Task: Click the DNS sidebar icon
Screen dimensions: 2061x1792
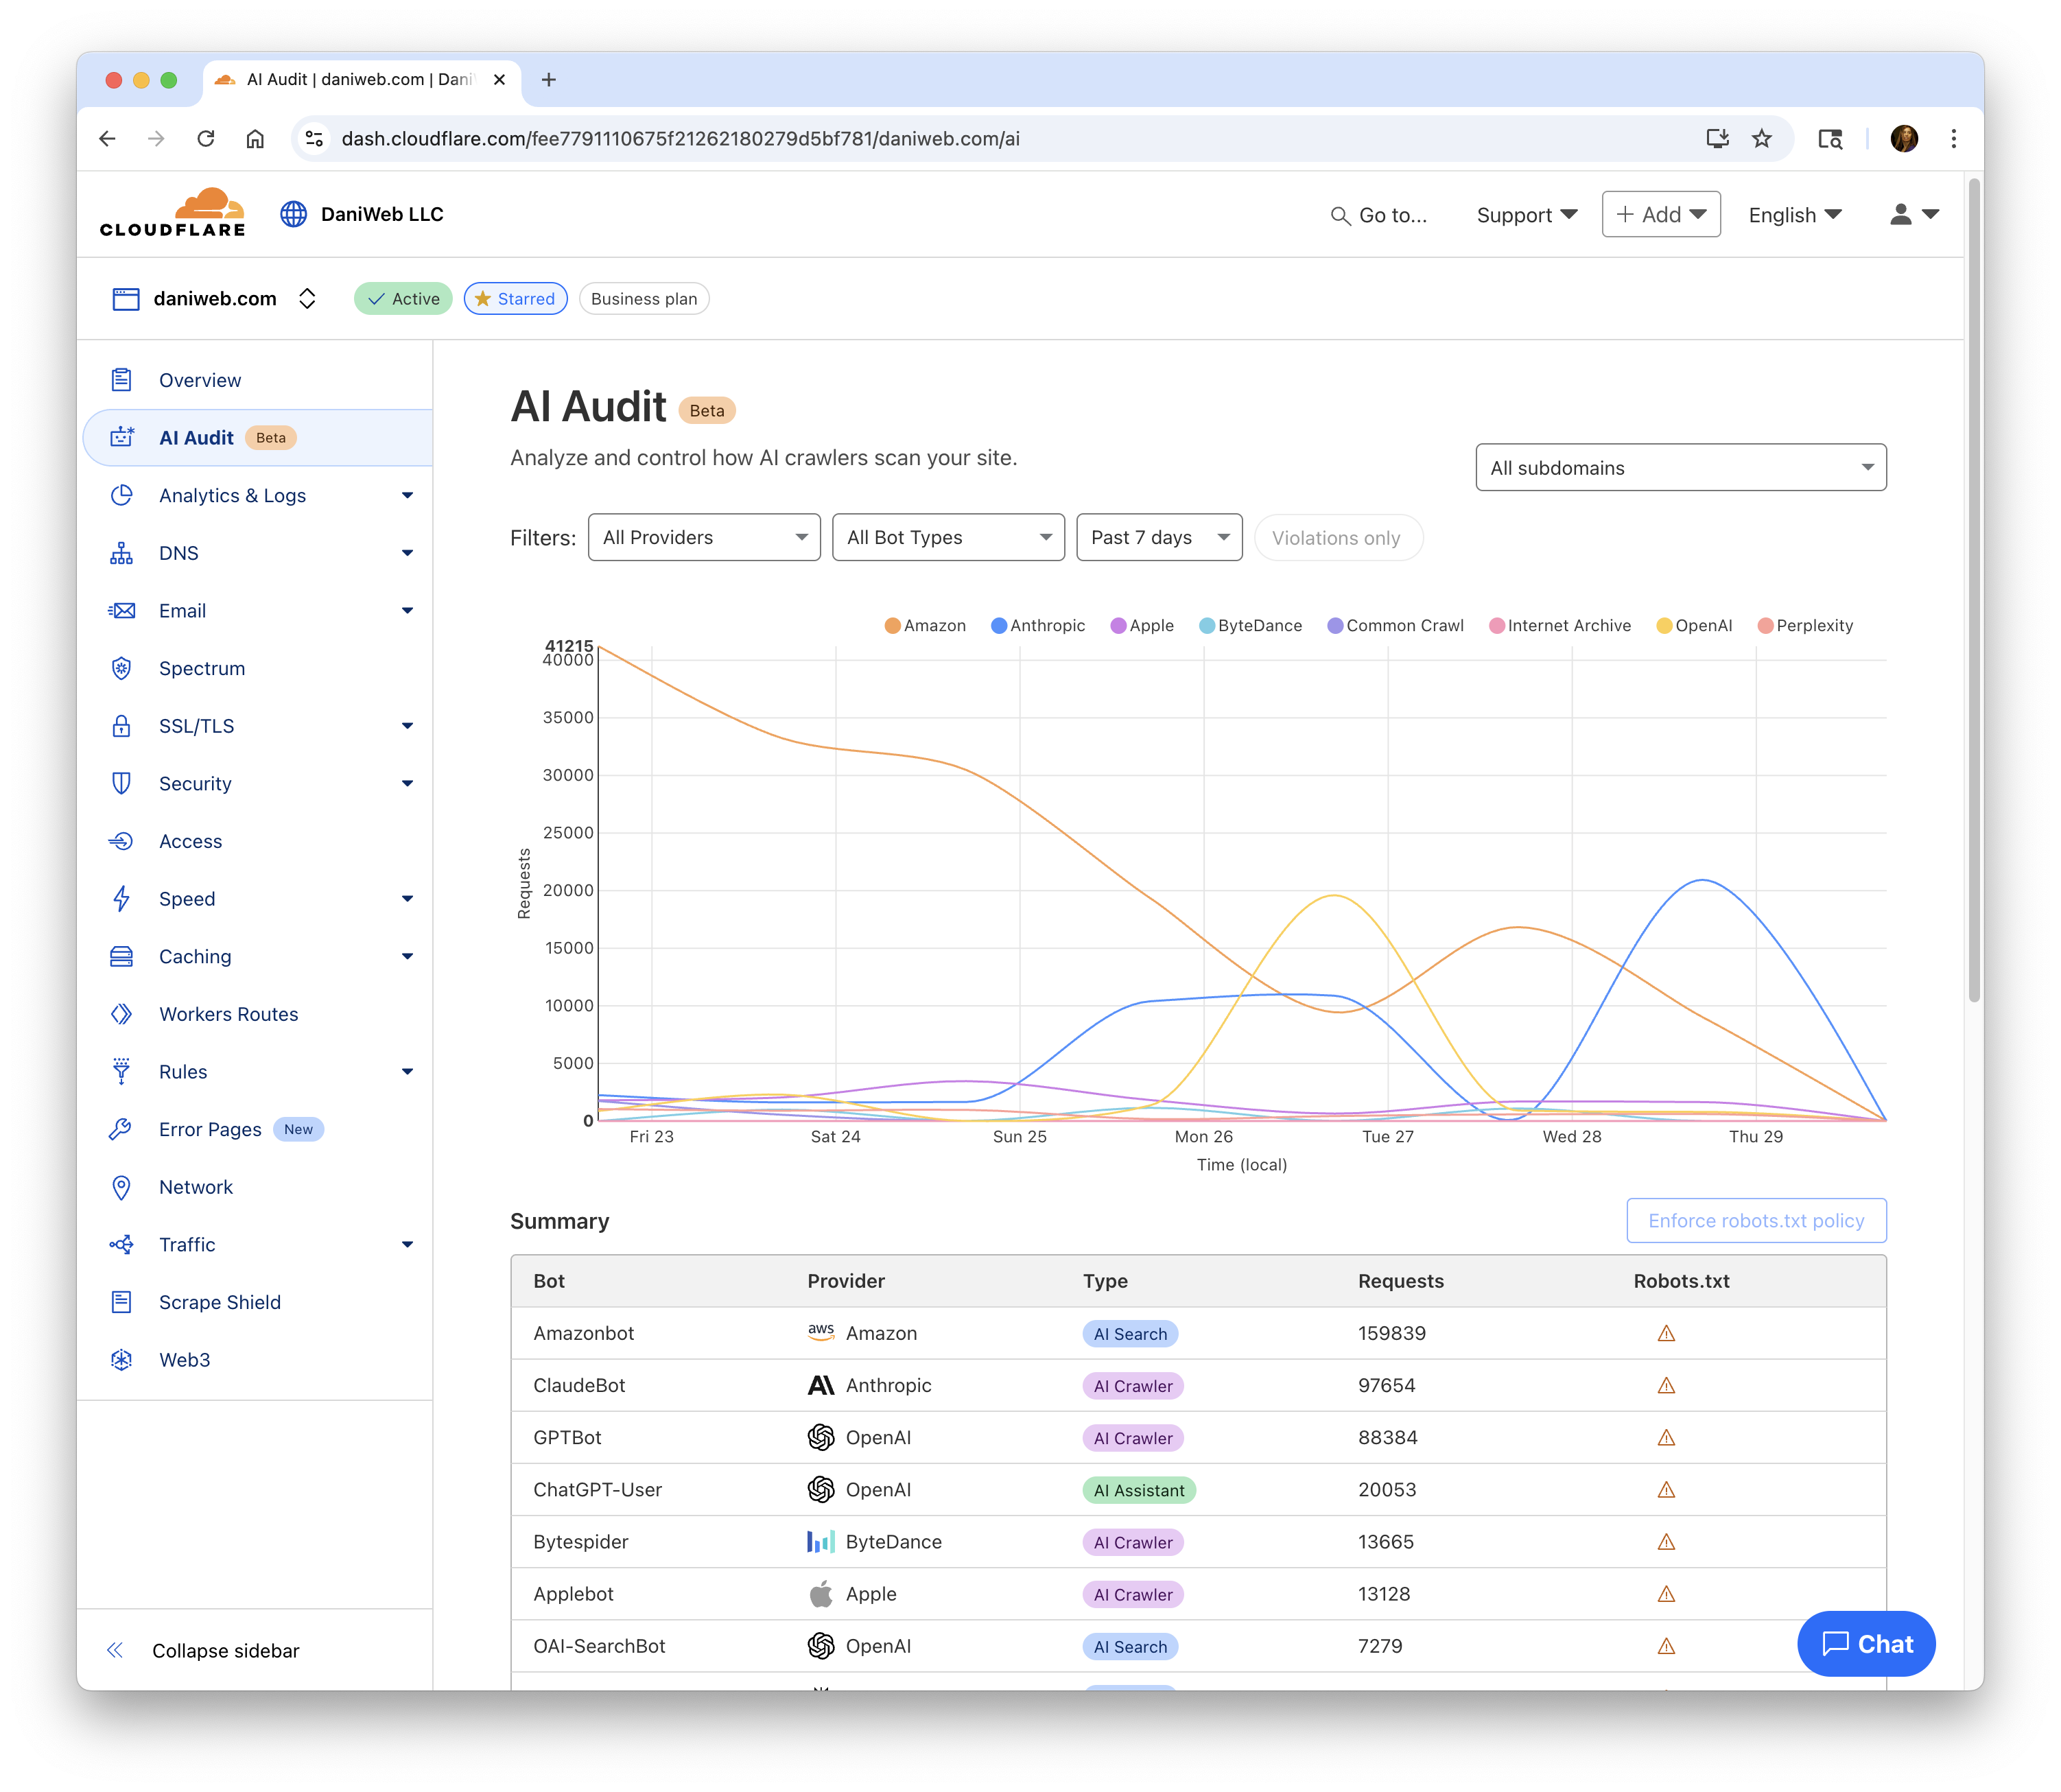Action: coord(122,553)
